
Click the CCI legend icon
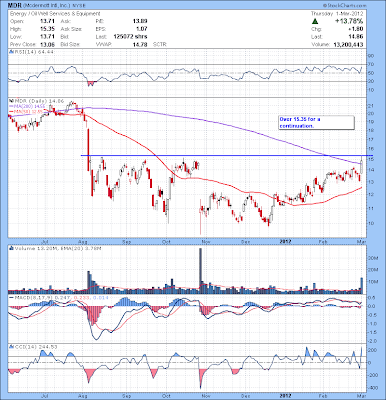tap(11, 347)
